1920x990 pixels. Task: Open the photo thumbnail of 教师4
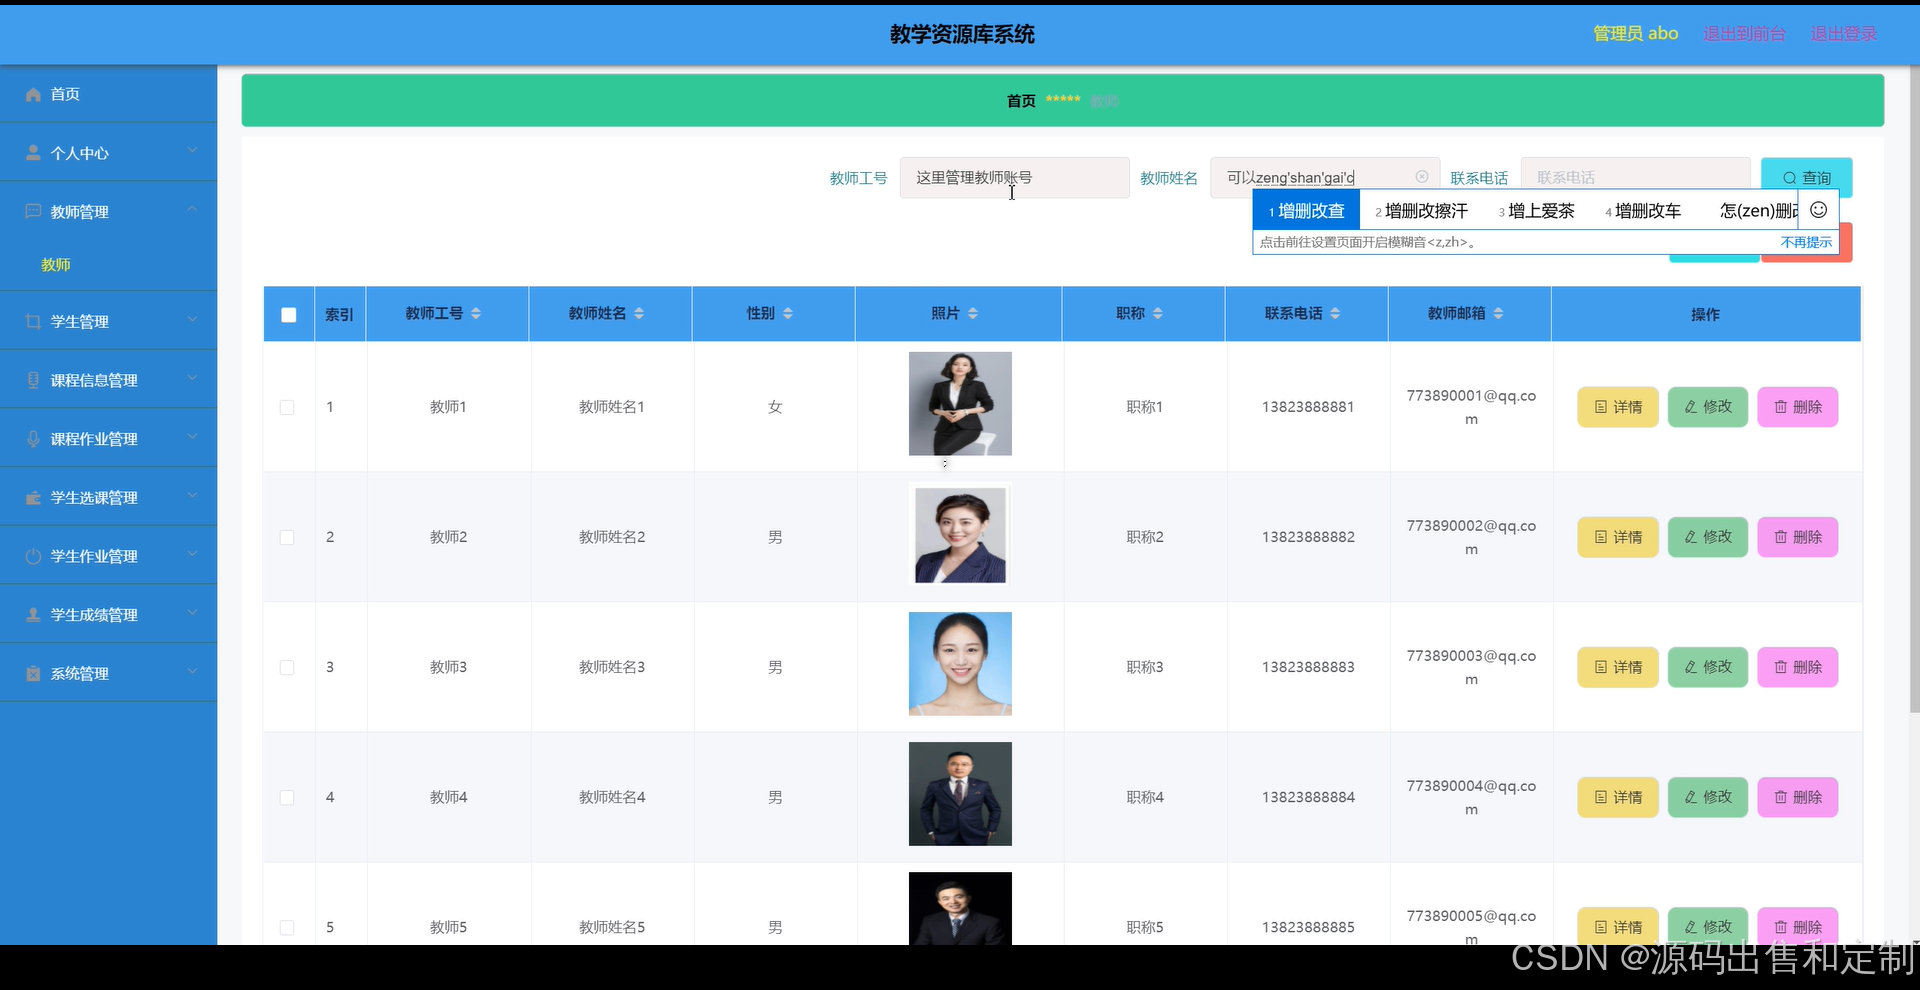click(960, 794)
